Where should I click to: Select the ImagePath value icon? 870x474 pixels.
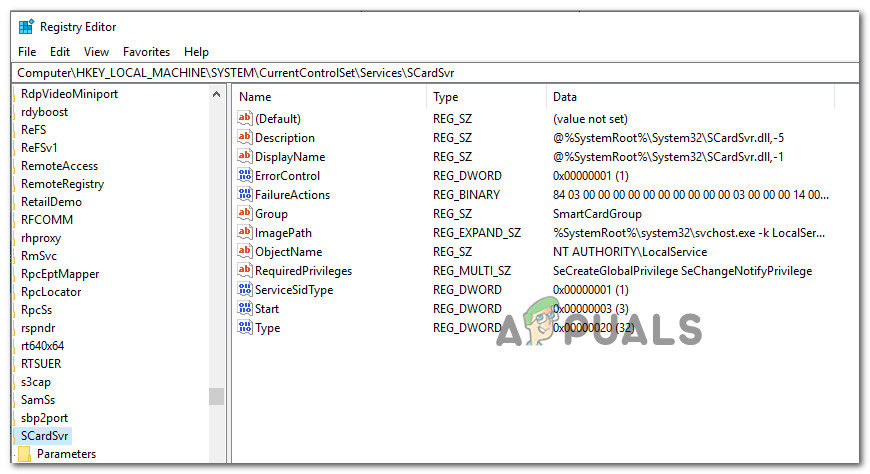pos(245,232)
